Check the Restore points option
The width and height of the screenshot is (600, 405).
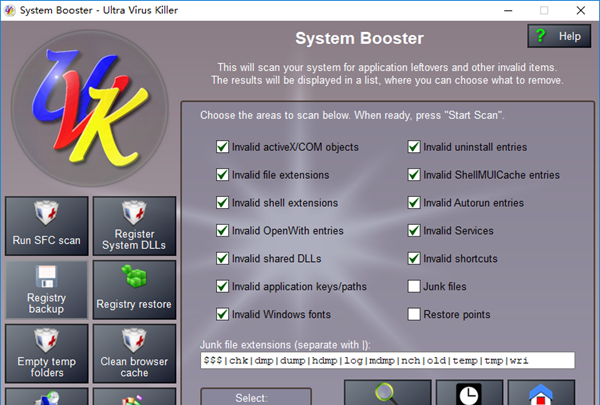click(x=414, y=314)
